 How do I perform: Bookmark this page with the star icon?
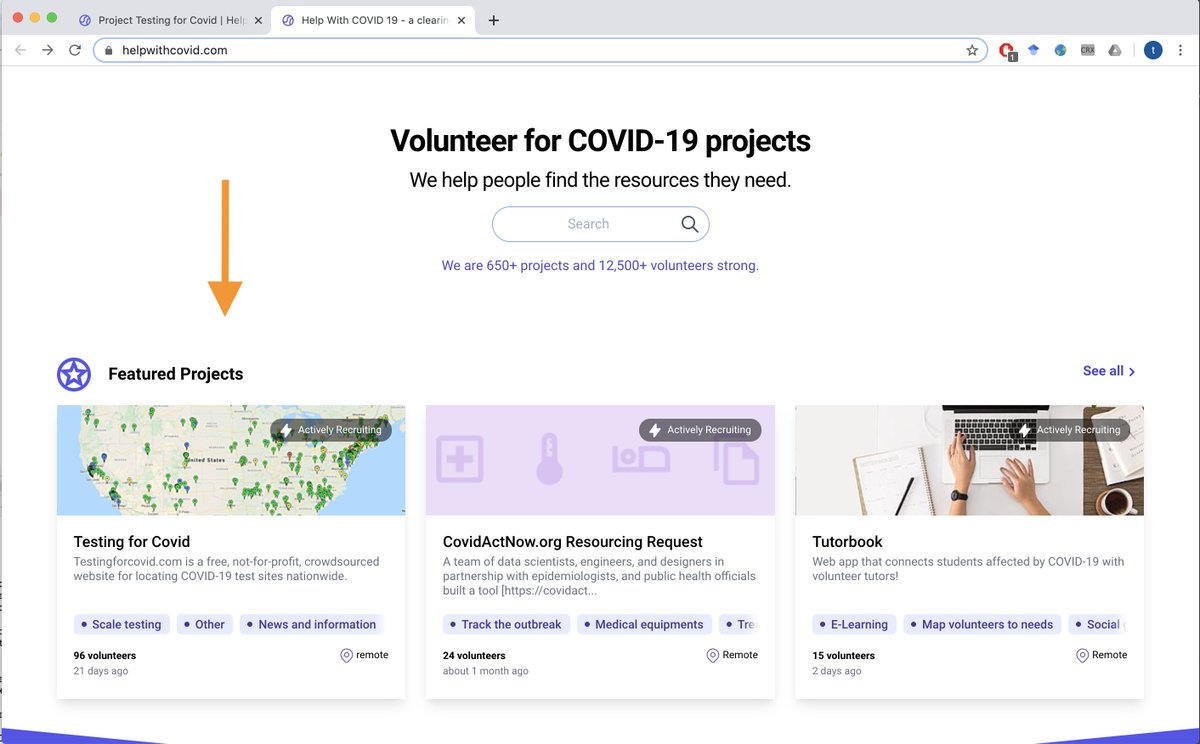[x=972, y=50]
